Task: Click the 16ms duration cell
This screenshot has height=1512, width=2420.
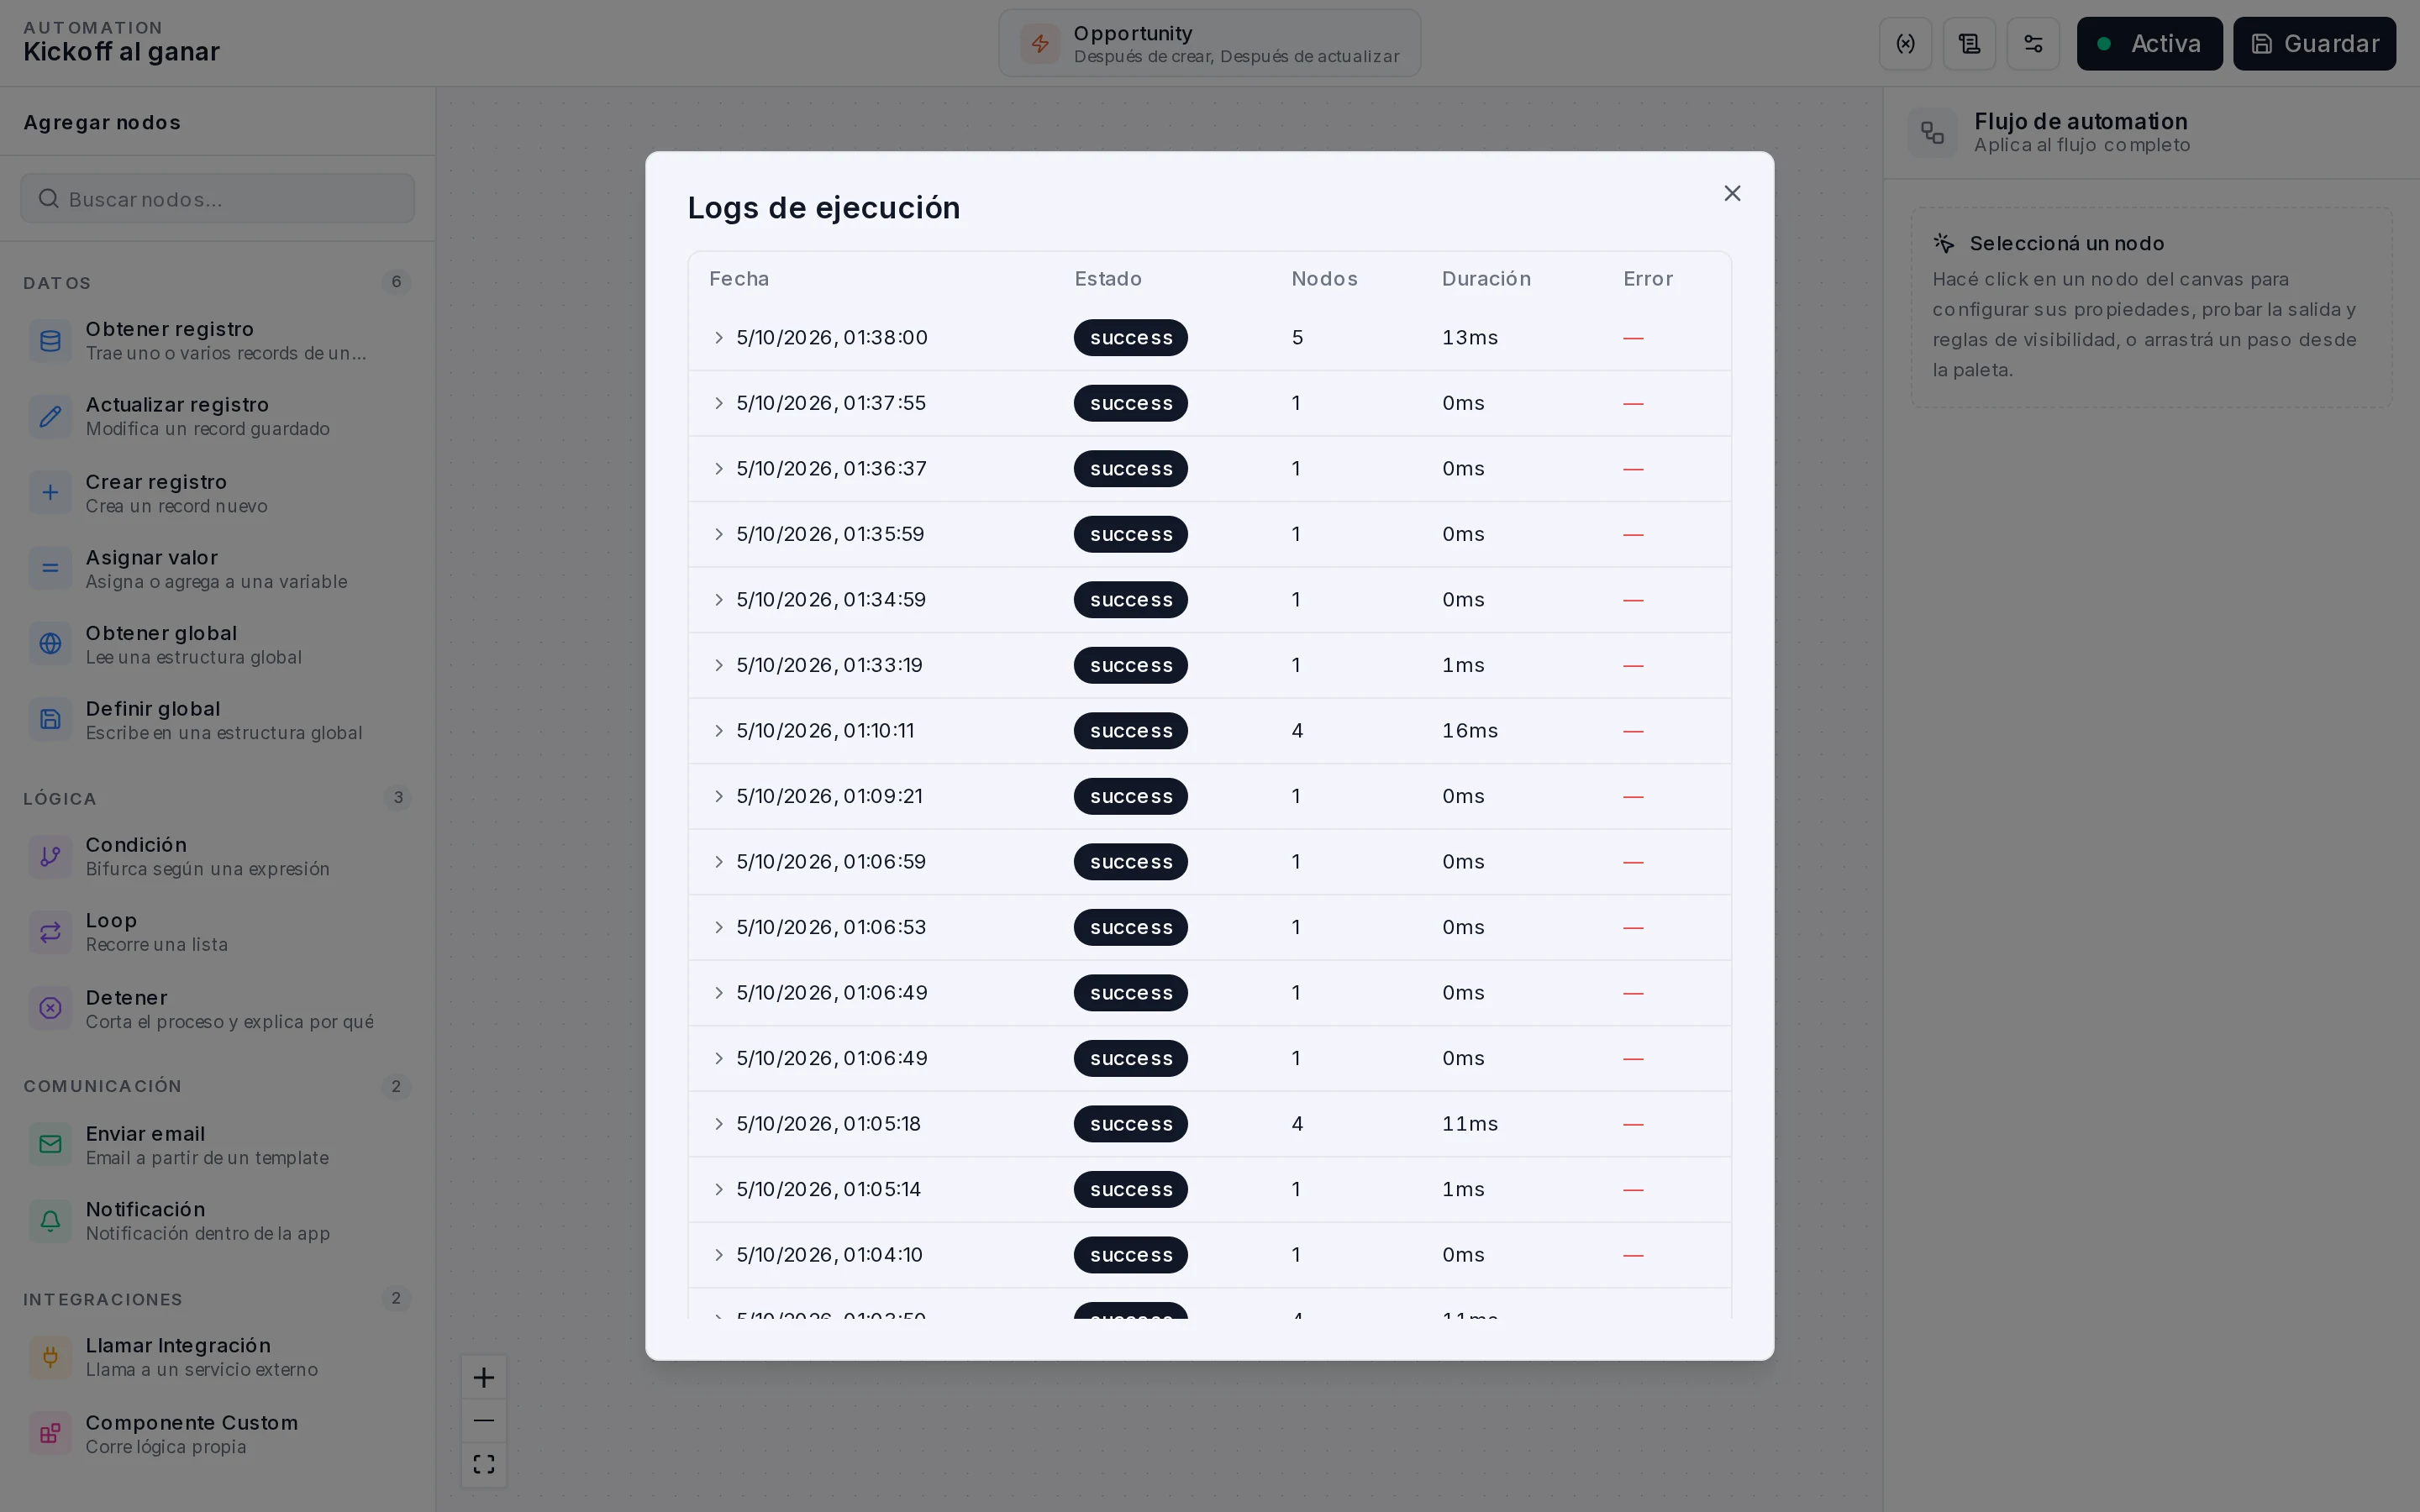Action: 1470,731
